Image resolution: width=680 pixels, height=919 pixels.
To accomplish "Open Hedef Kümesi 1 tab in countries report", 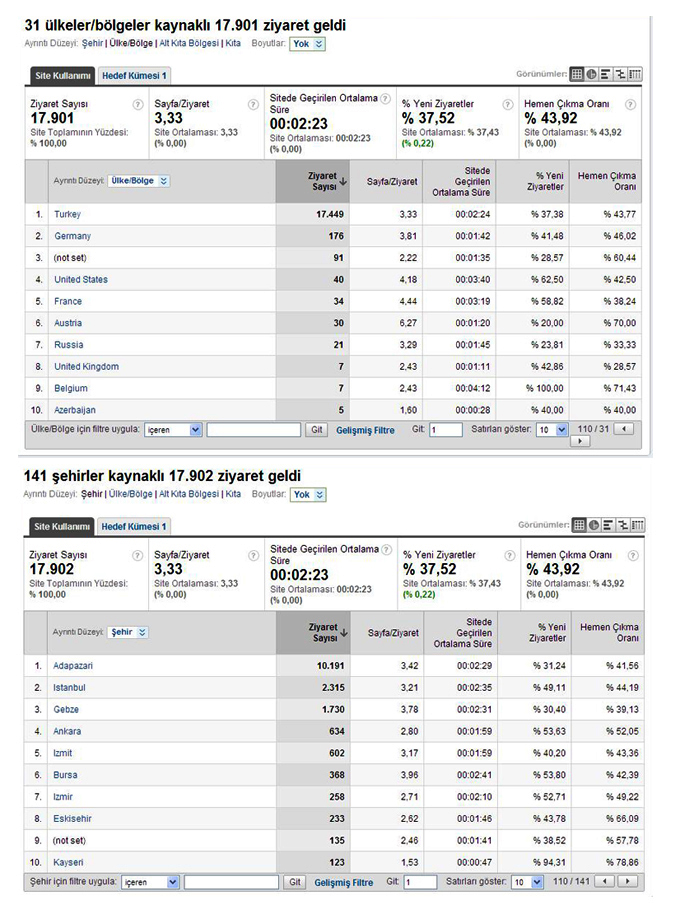I will tap(134, 76).
